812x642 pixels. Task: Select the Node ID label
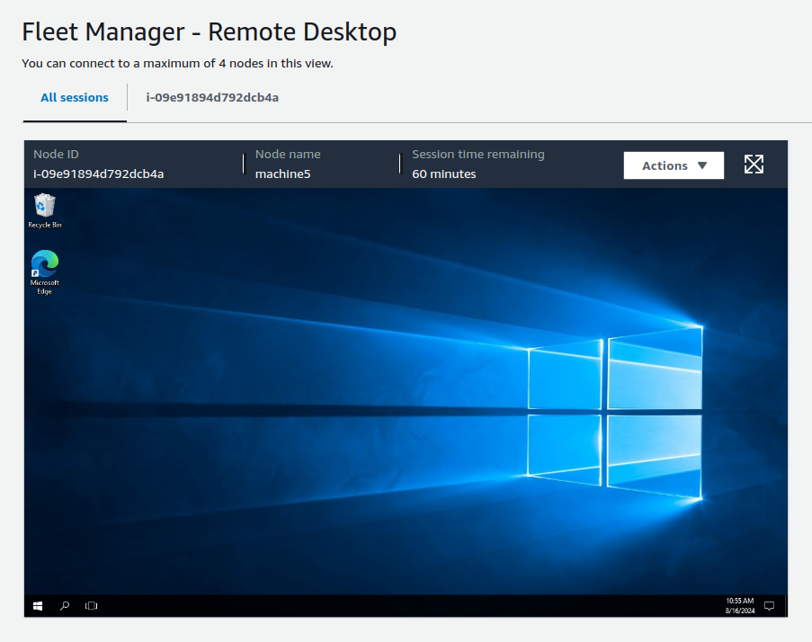[56, 154]
